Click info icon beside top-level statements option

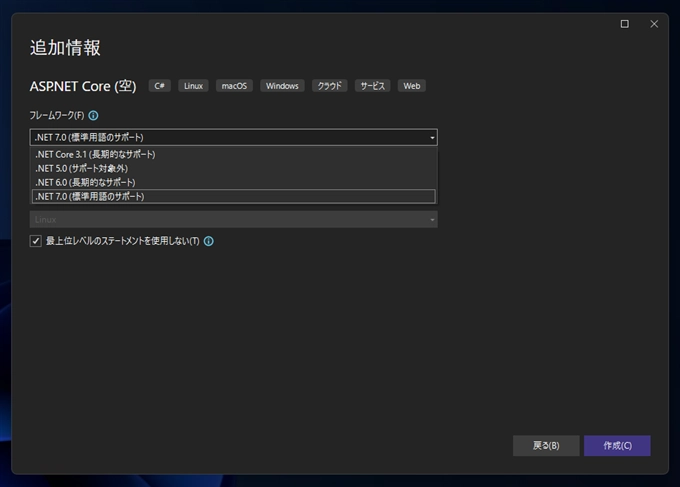[x=209, y=241]
